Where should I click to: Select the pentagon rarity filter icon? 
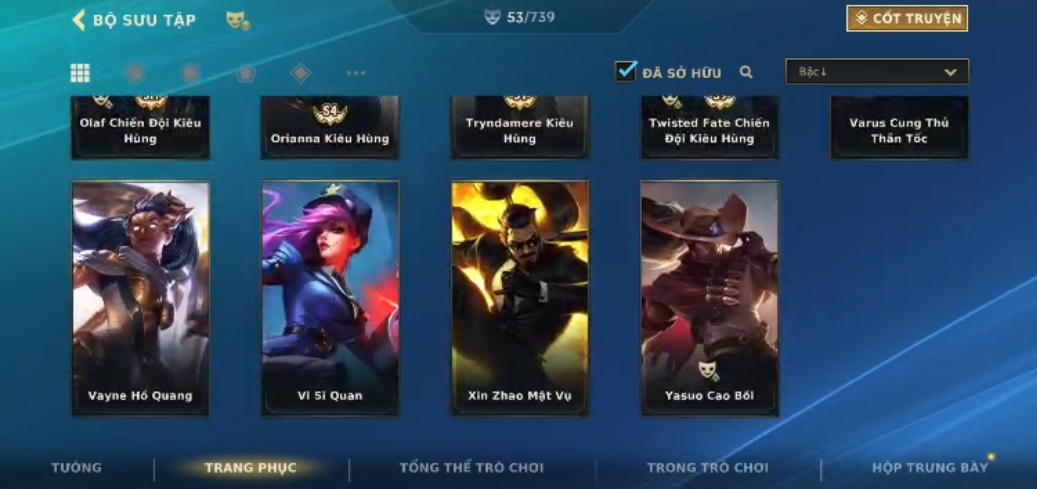246,73
